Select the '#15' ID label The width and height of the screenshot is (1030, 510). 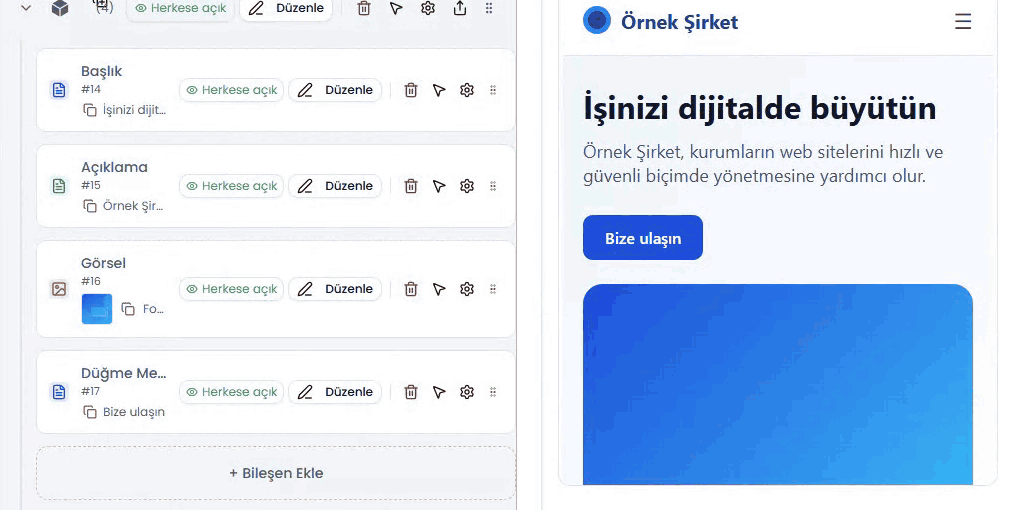pos(91,185)
